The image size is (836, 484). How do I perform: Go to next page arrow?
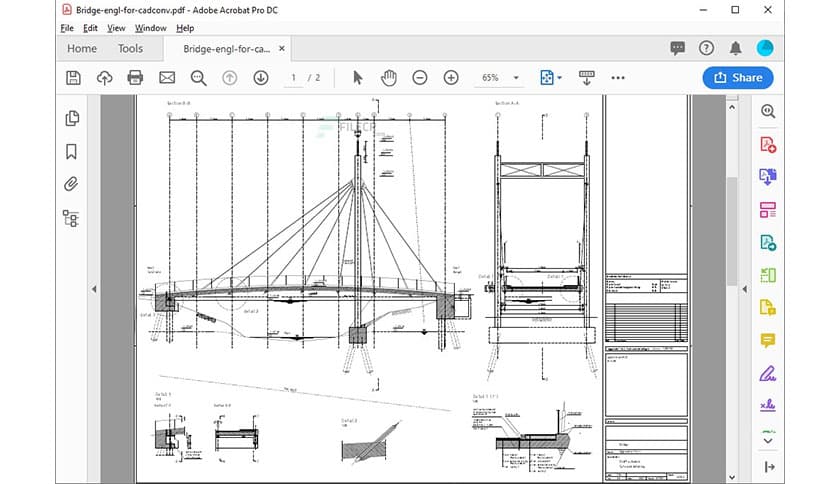click(x=261, y=78)
